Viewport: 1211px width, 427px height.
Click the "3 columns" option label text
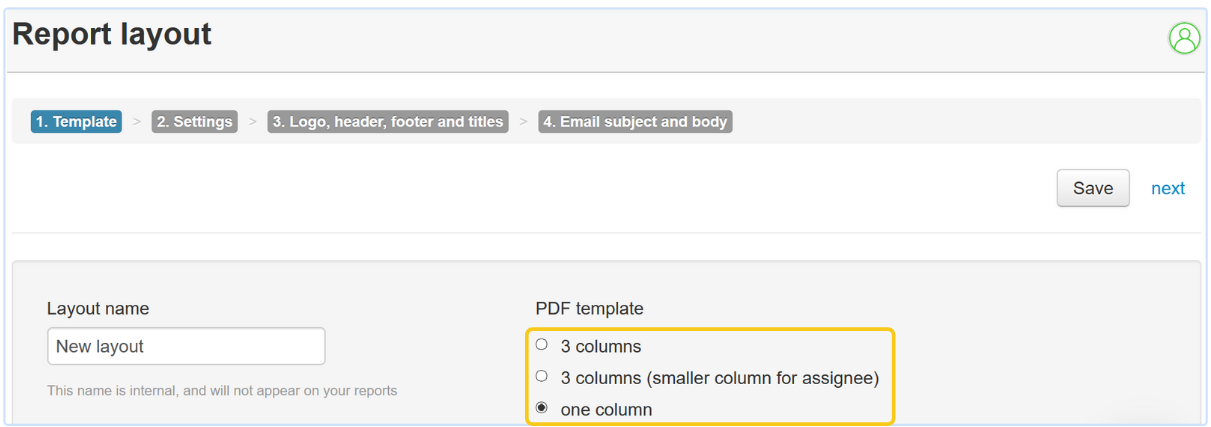tap(601, 347)
